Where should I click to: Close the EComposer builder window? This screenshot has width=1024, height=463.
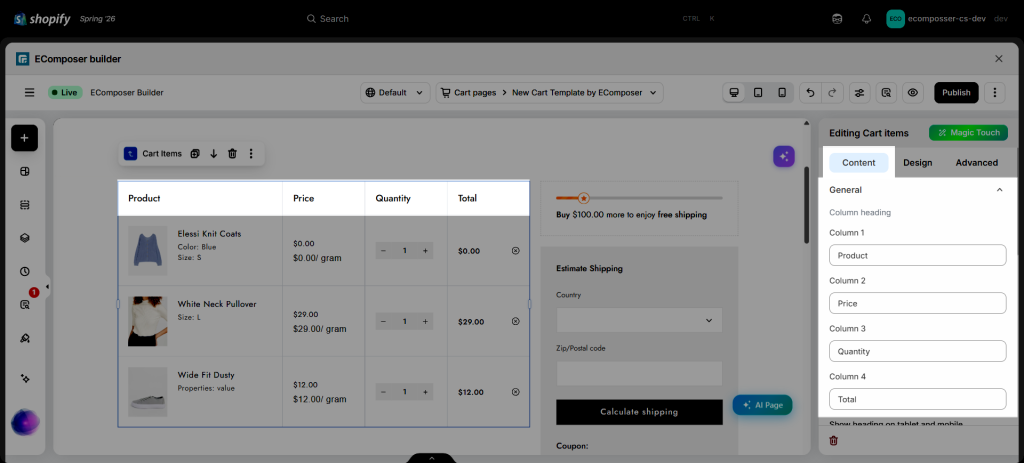point(999,59)
